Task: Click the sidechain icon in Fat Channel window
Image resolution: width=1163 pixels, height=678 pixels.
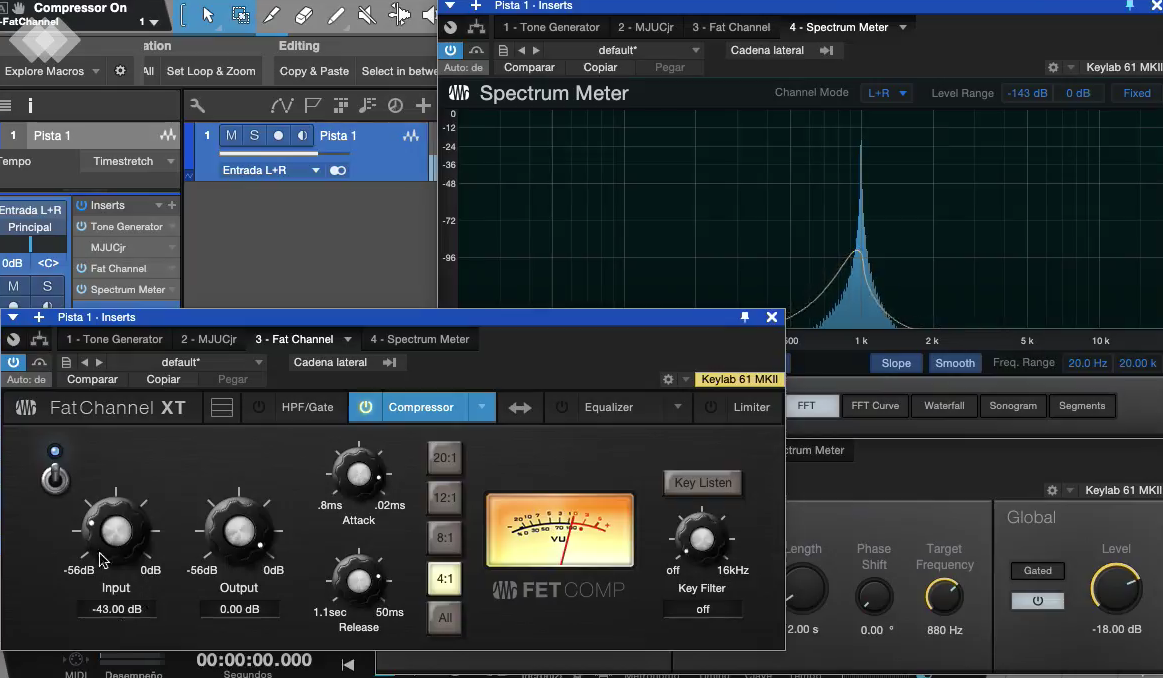Action: tap(389, 363)
